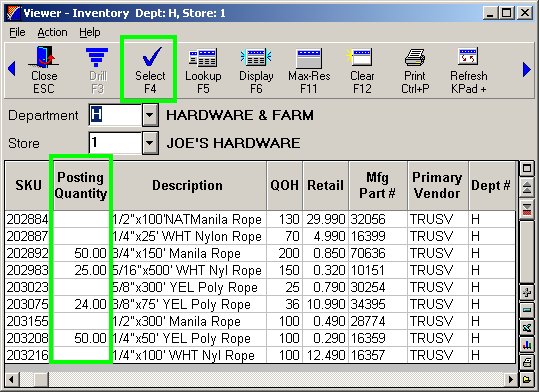Click the Print Ctrl+P printer icon
The height and width of the screenshot is (392, 539).
(x=415, y=57)
